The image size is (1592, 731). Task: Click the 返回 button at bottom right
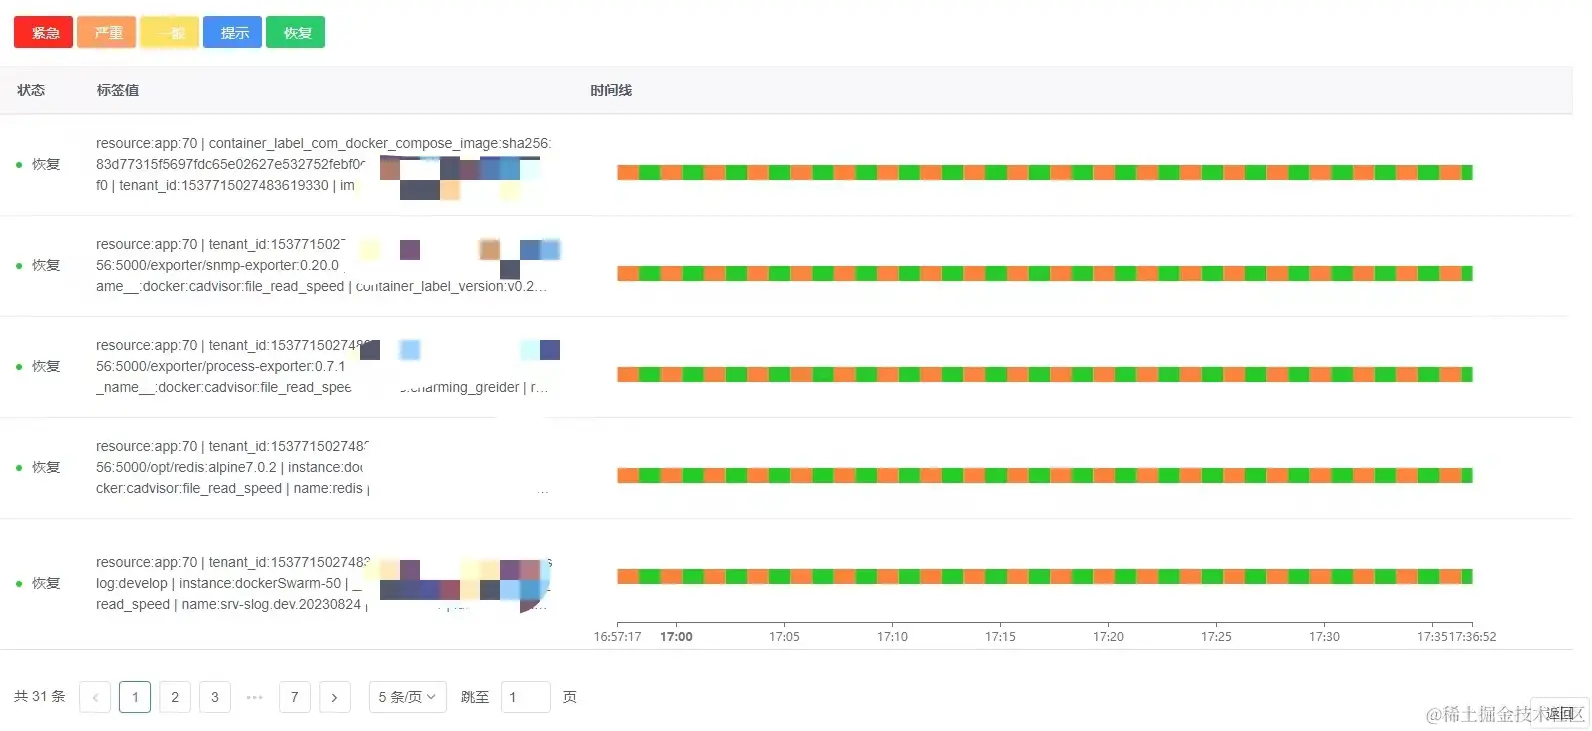1560,714
